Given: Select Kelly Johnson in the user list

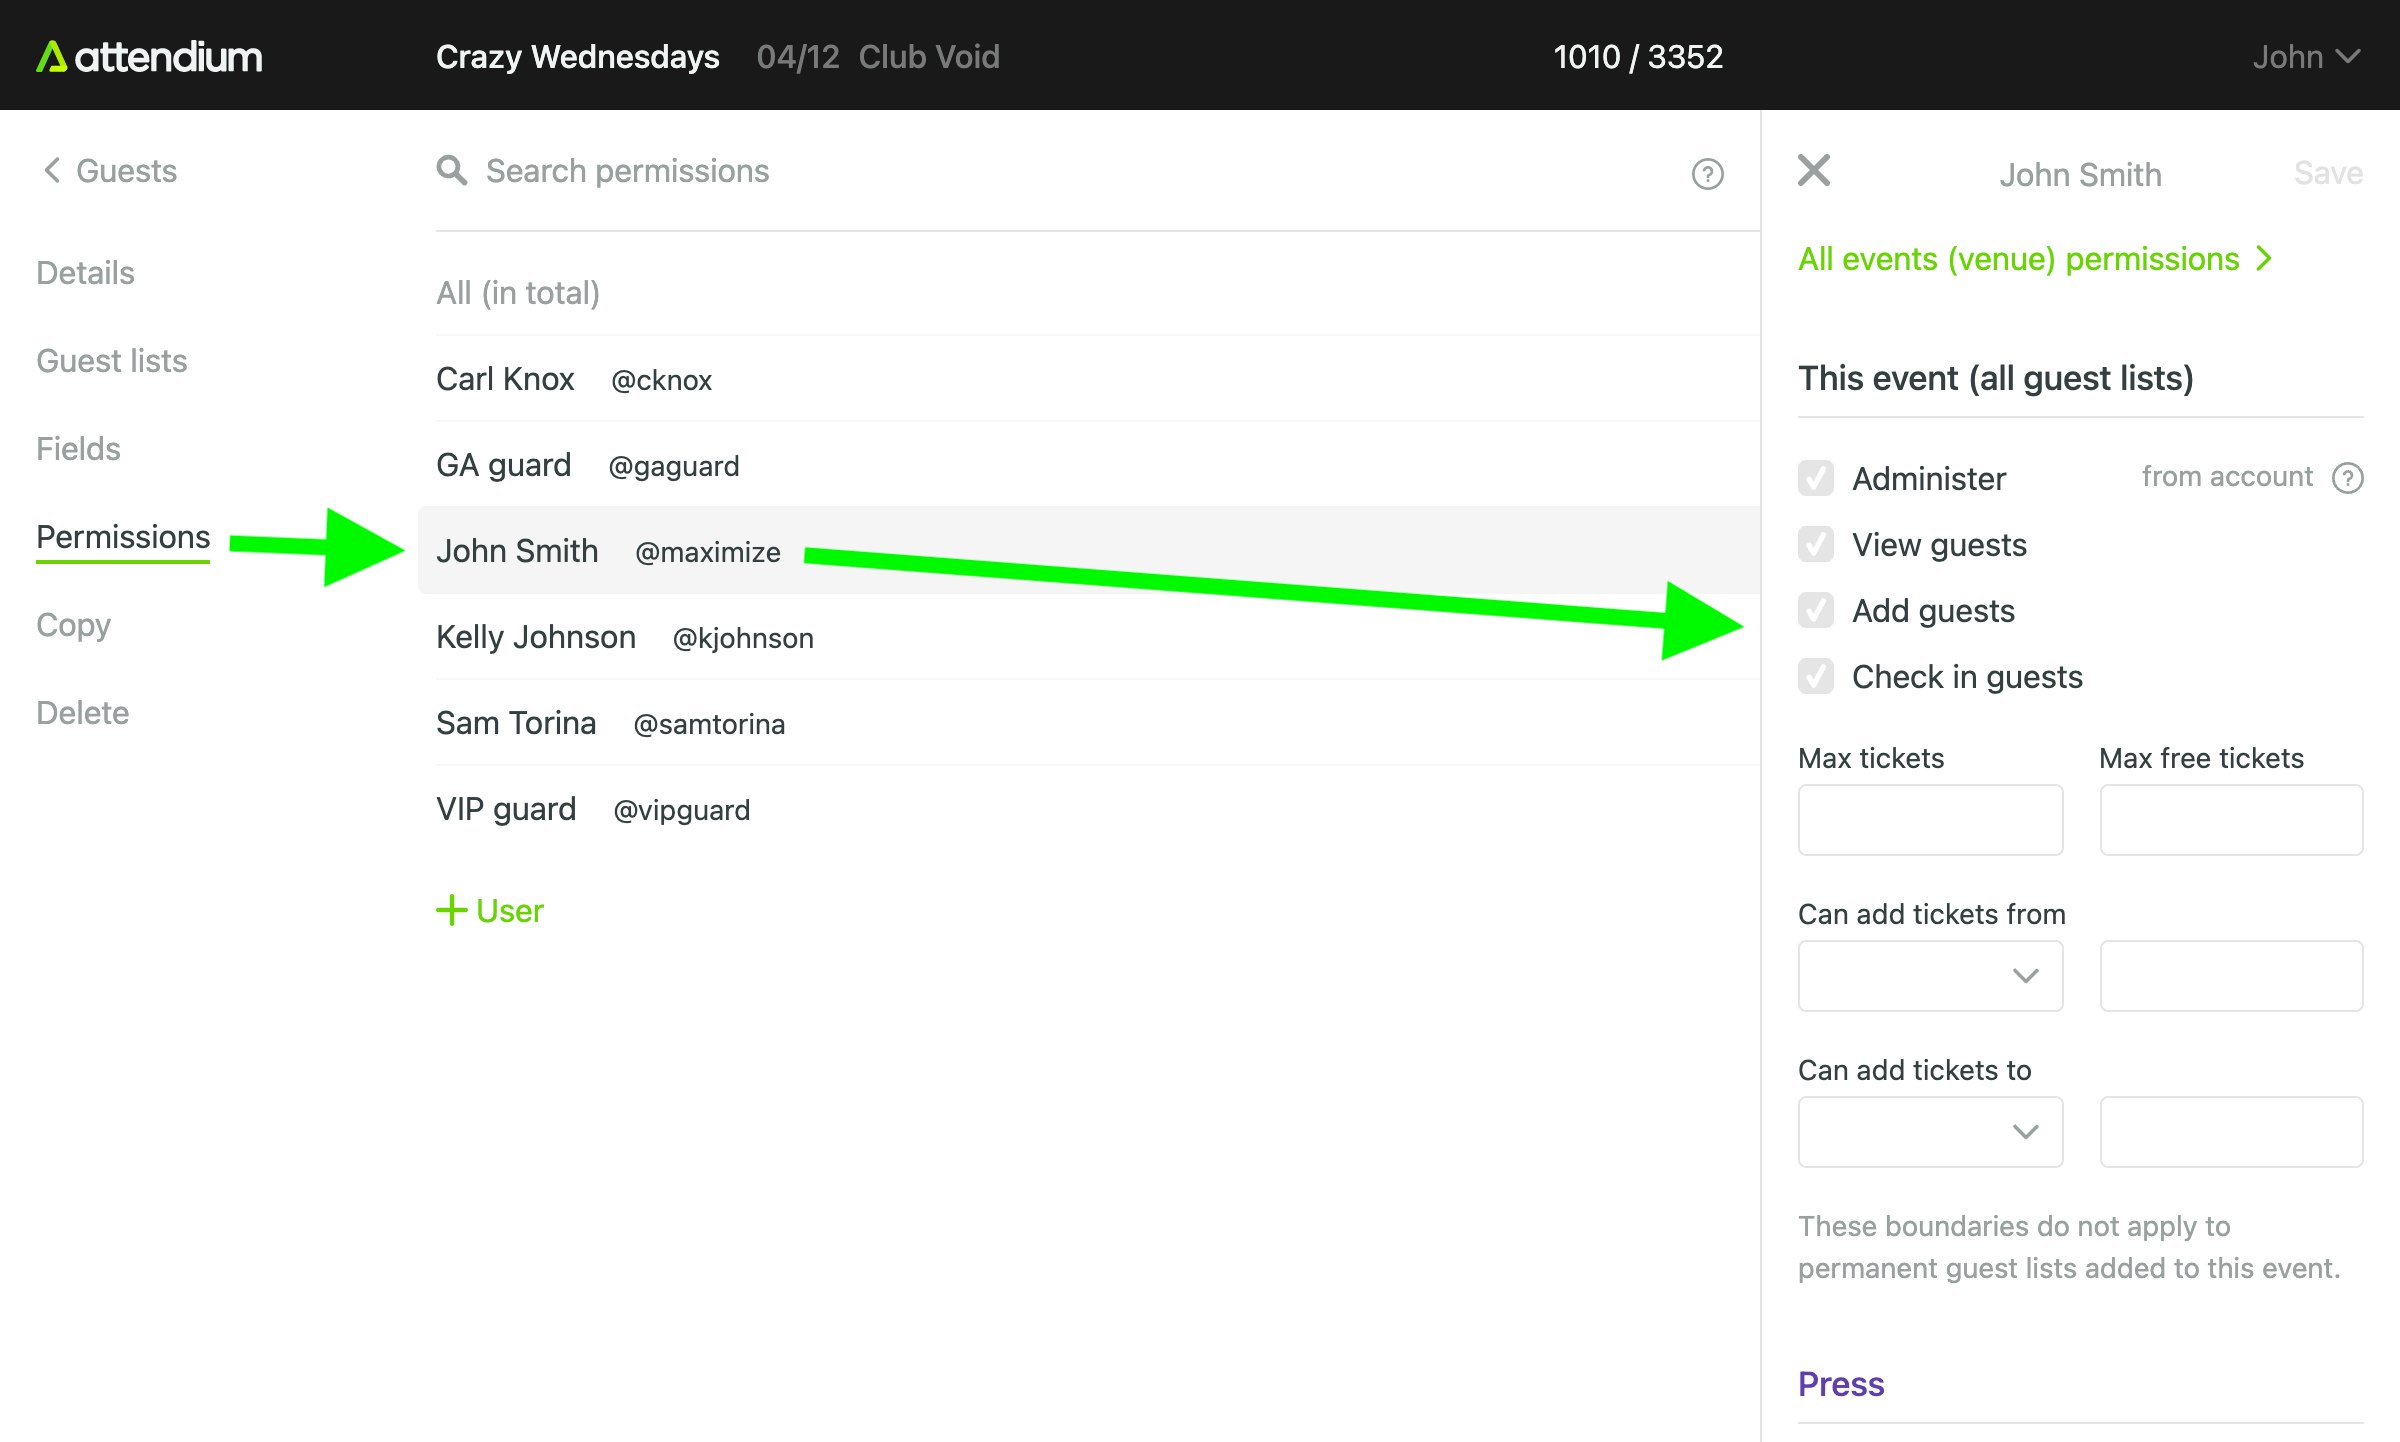Looking at the screenshot, I should click(x=536, y=637).
